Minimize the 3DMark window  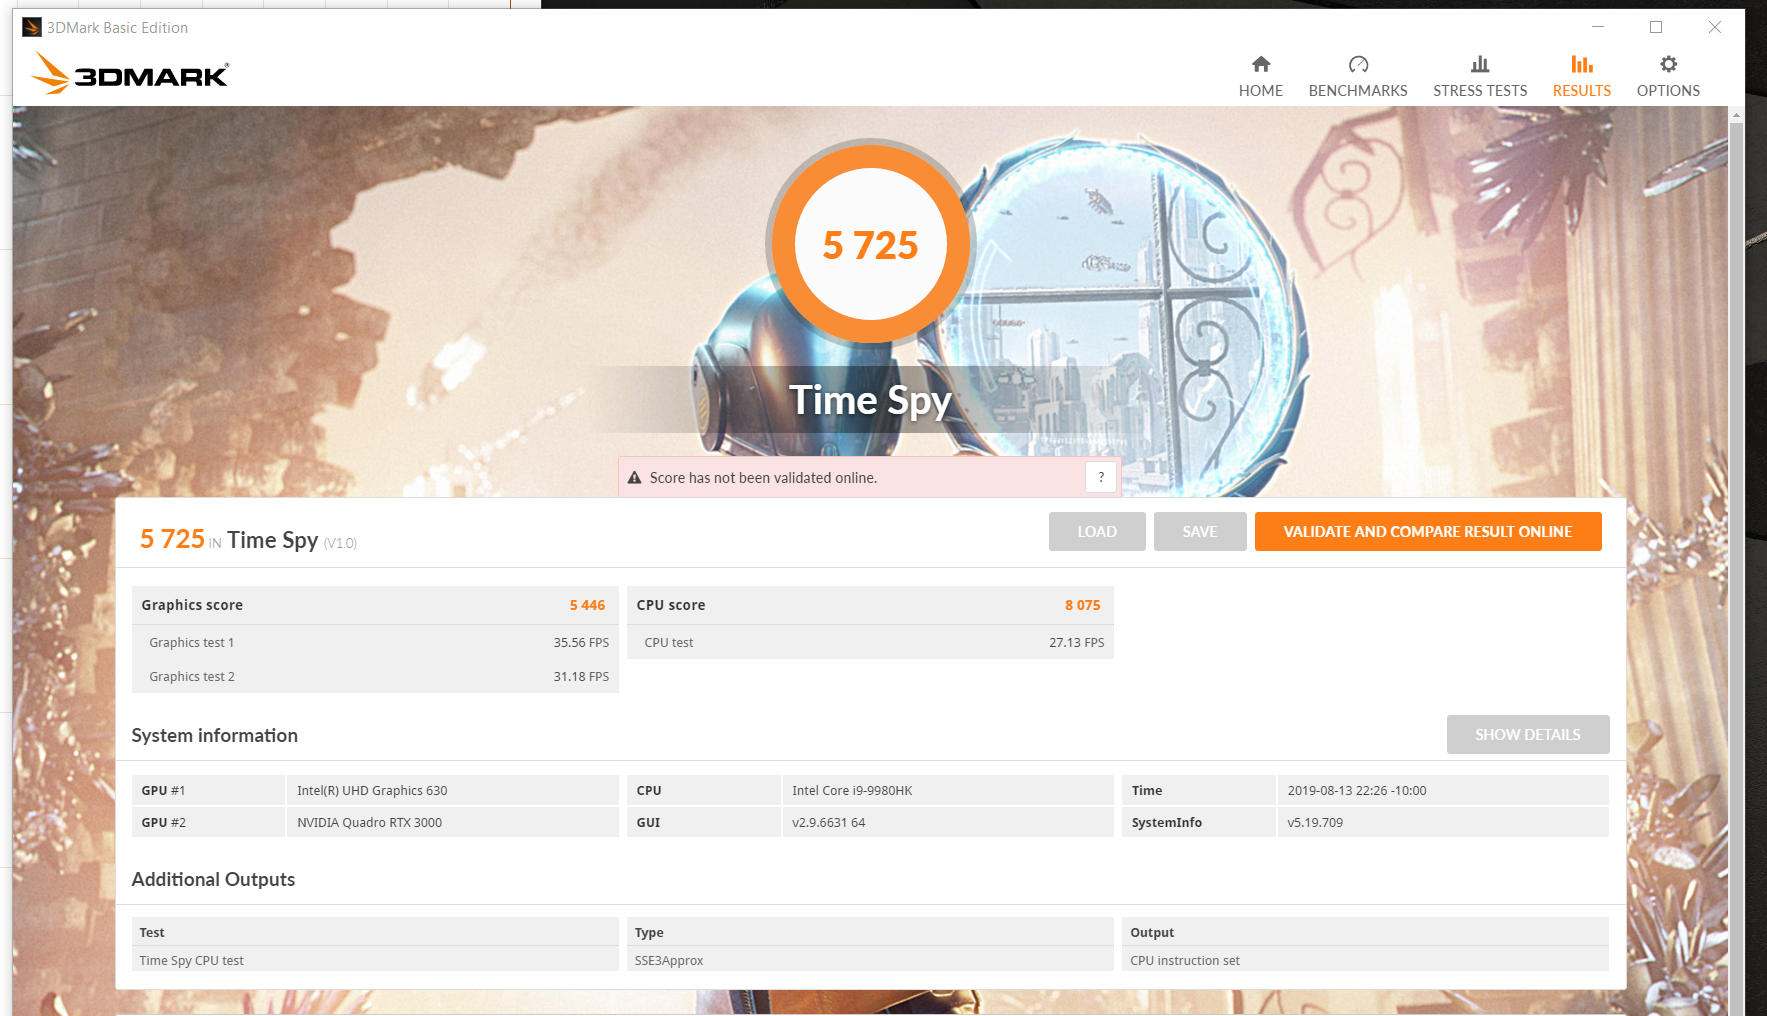(1598, 27)
